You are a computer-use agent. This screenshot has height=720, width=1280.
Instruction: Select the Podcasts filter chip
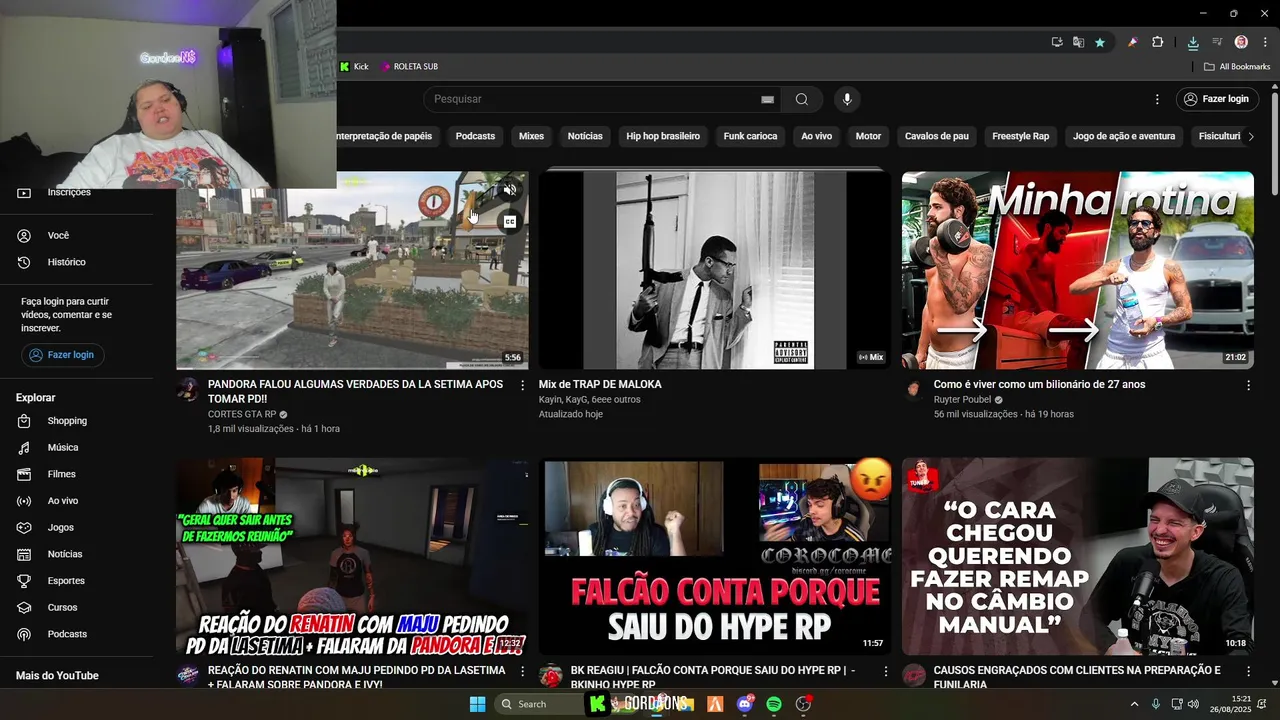point(475,136)
